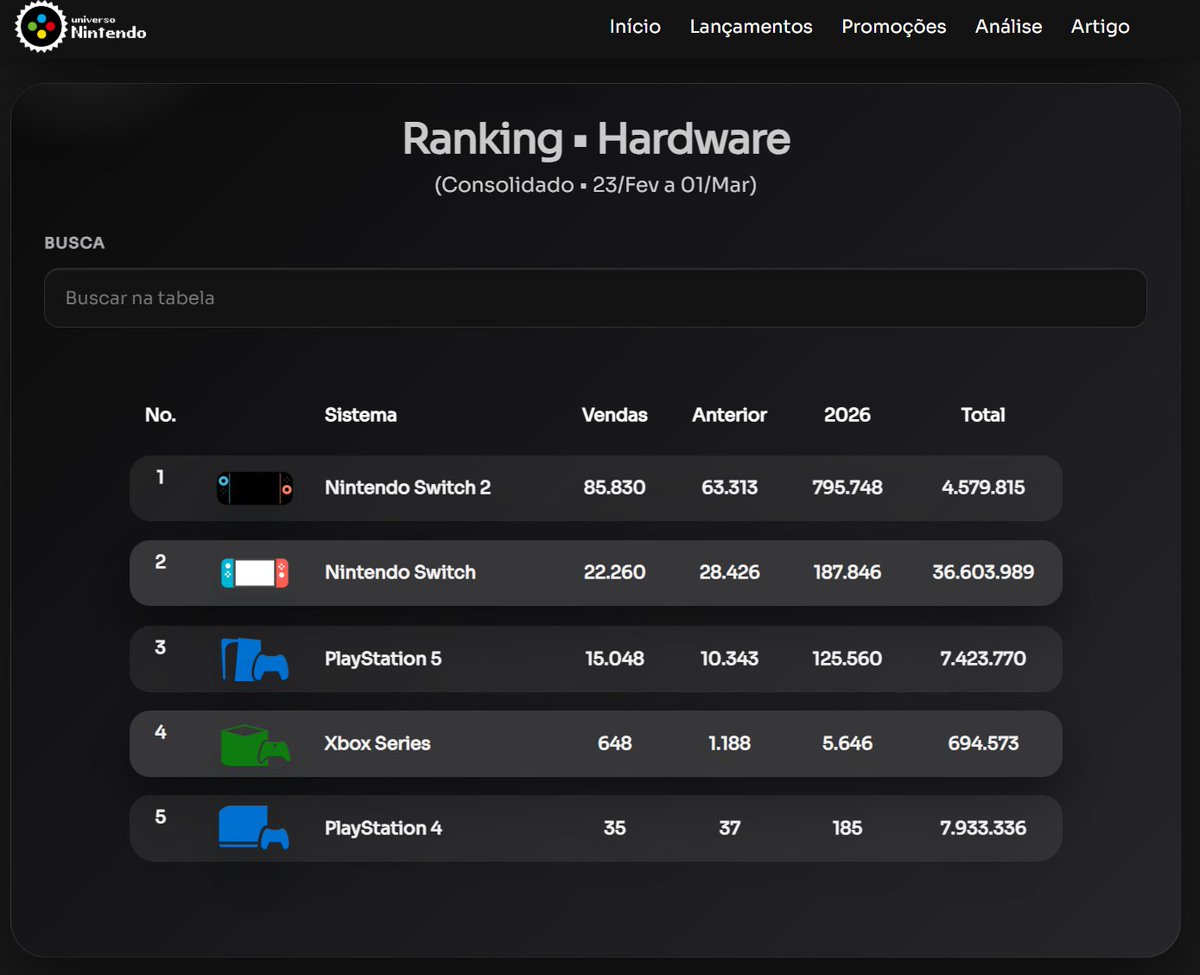The height and width of the screenshot is (975, 1200).
Task: Click the 37 previous-week value
Action: (x=730, y=828)
